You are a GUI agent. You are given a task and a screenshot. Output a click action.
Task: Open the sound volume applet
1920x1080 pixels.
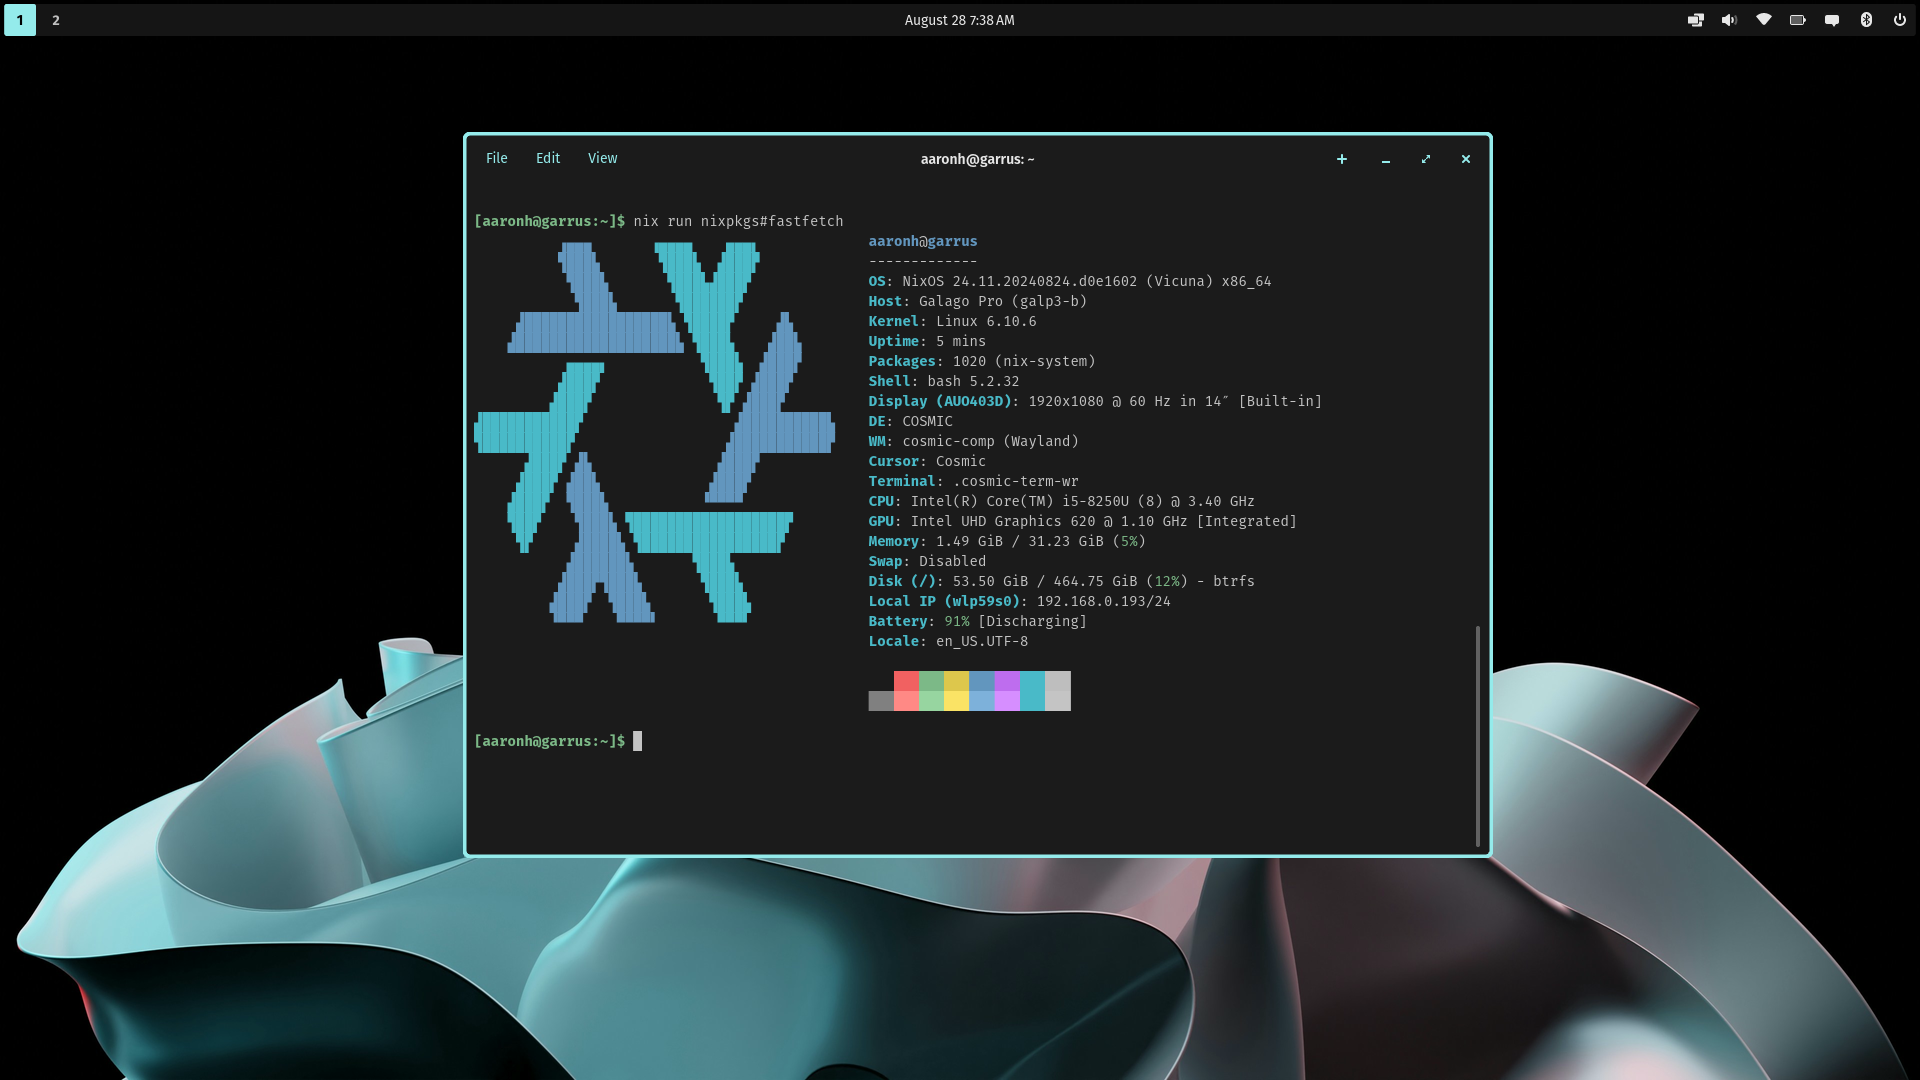point(1730,20)
